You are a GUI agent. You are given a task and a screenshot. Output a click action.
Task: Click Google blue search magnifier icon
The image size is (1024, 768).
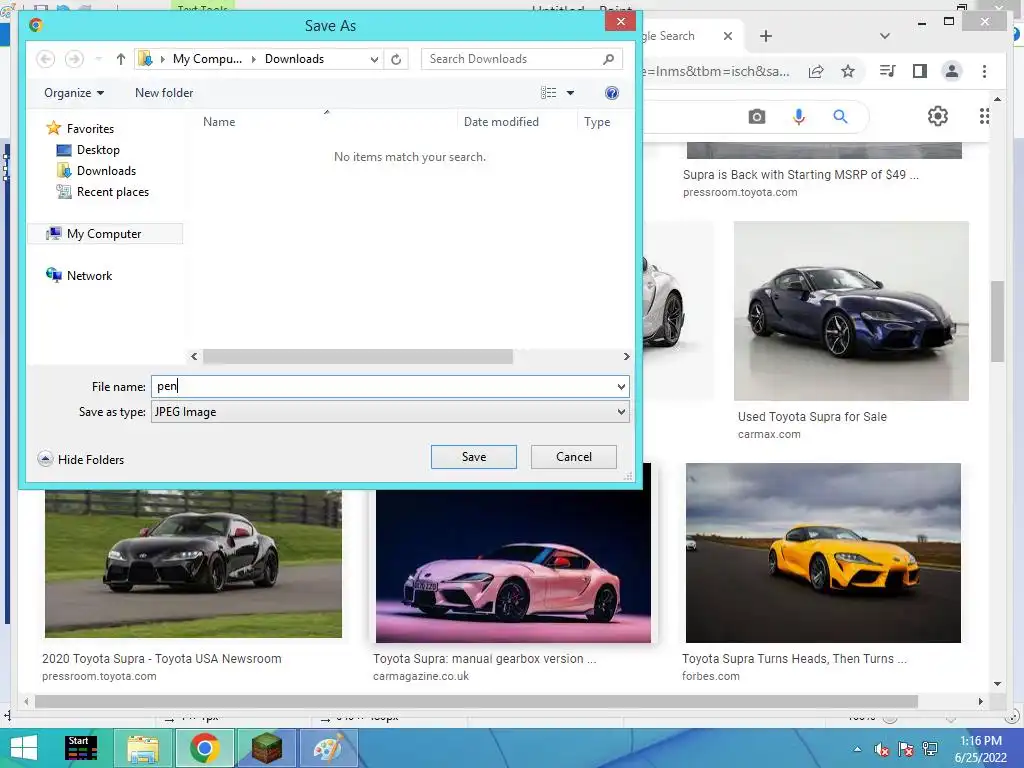click(x=840, y=117)
